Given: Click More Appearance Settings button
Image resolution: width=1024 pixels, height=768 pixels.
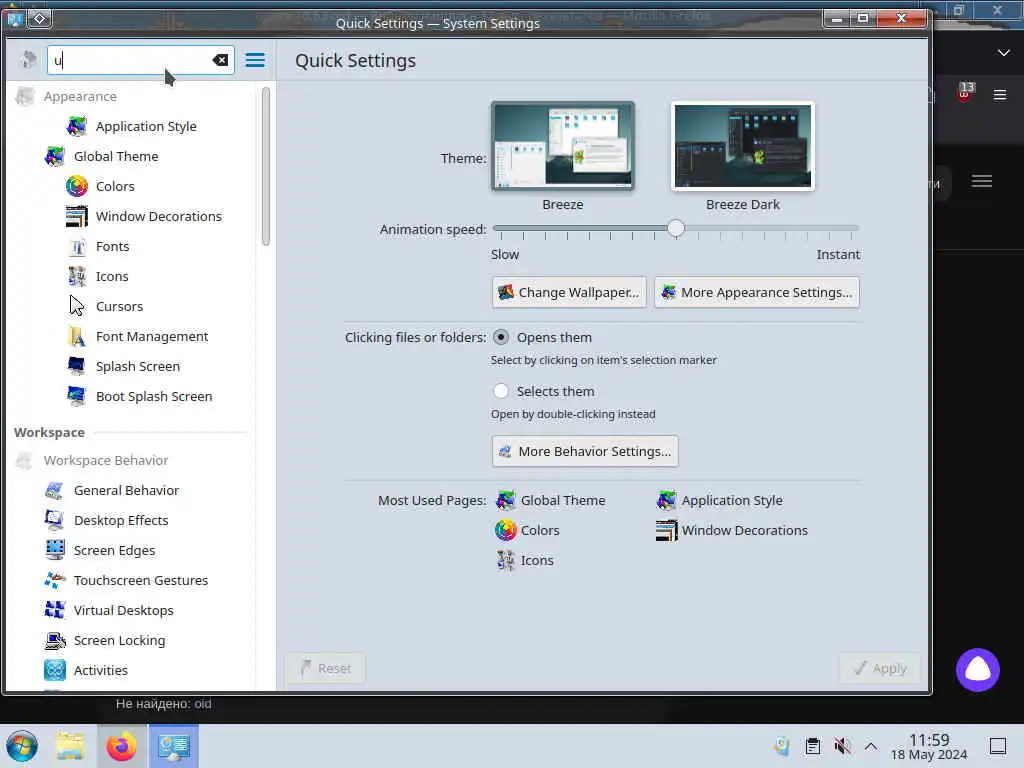Looking at the screenshot, I should coord(757,293).
